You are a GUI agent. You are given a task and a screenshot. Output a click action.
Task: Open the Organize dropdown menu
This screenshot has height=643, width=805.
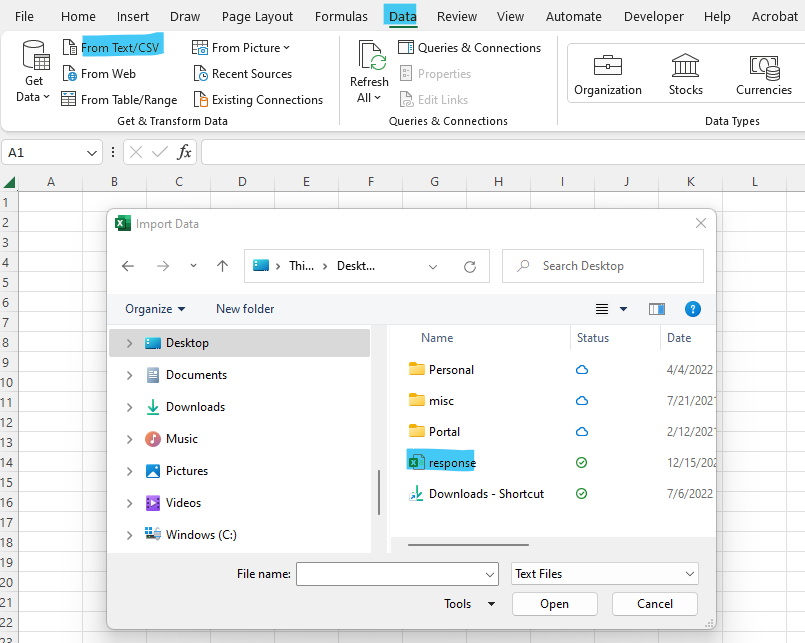[155, 309]
